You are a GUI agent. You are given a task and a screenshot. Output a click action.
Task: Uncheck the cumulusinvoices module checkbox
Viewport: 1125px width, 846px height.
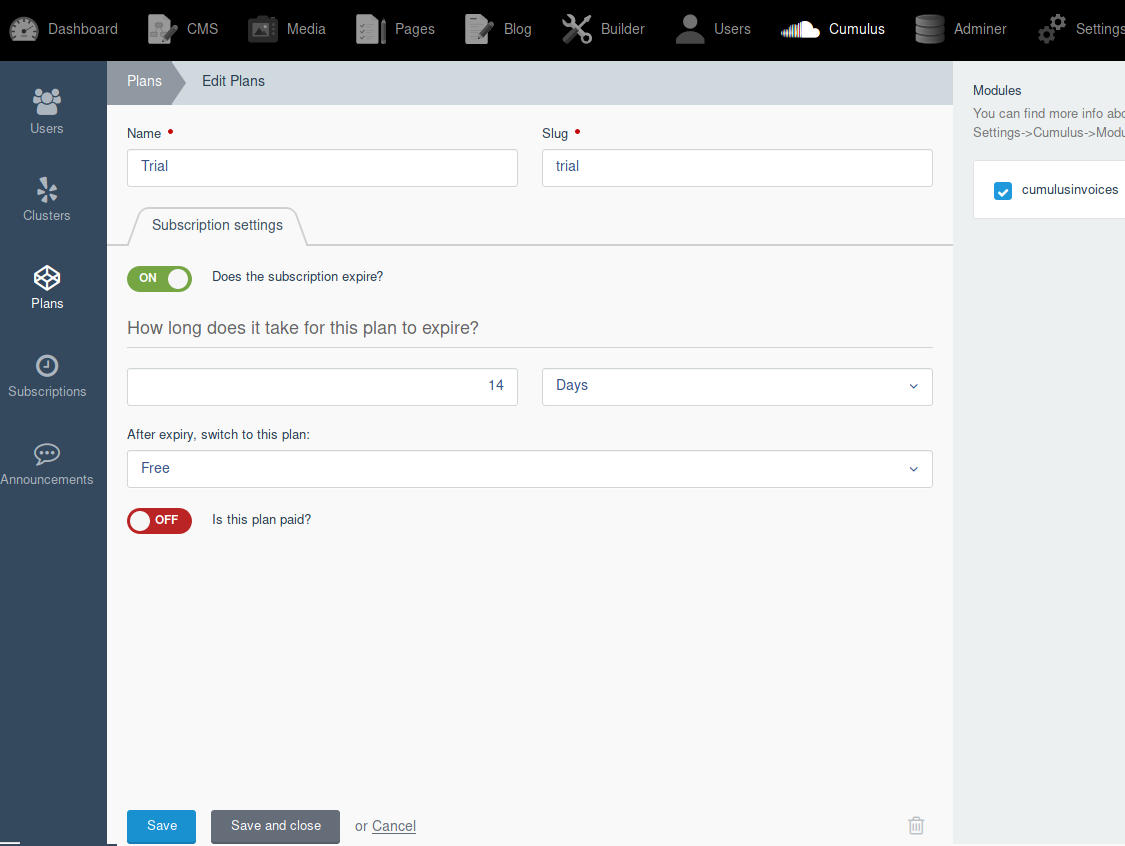tap(1003, 191)
